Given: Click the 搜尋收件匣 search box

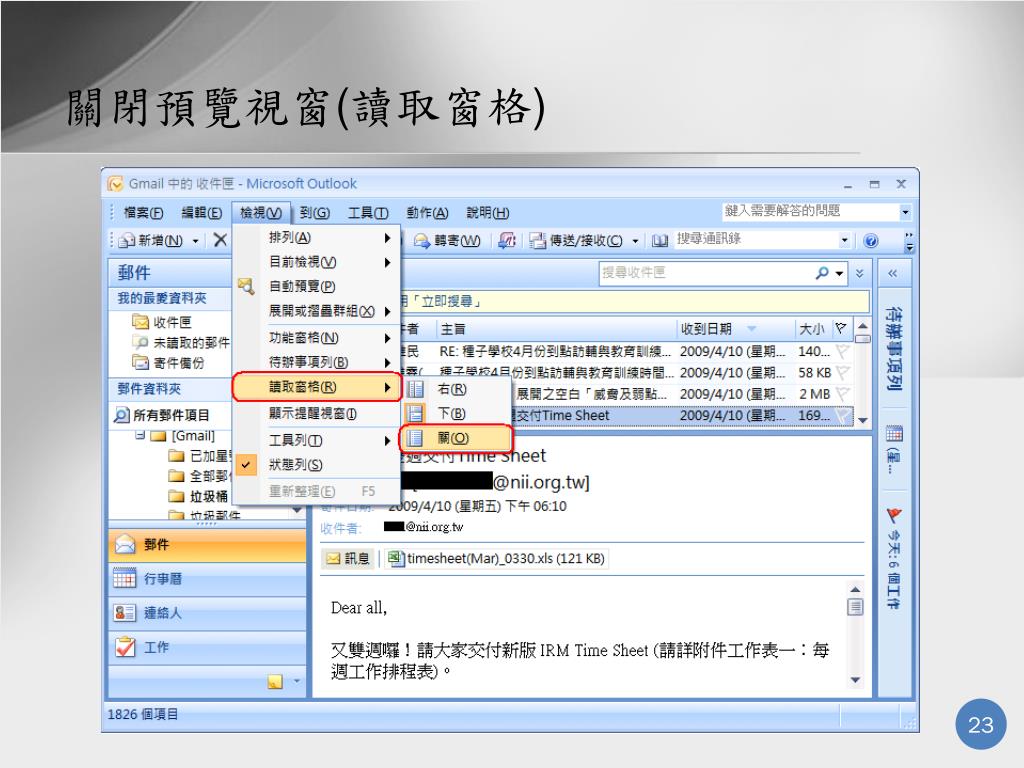Looking at the screenshot, I should [x=705, y=273].
